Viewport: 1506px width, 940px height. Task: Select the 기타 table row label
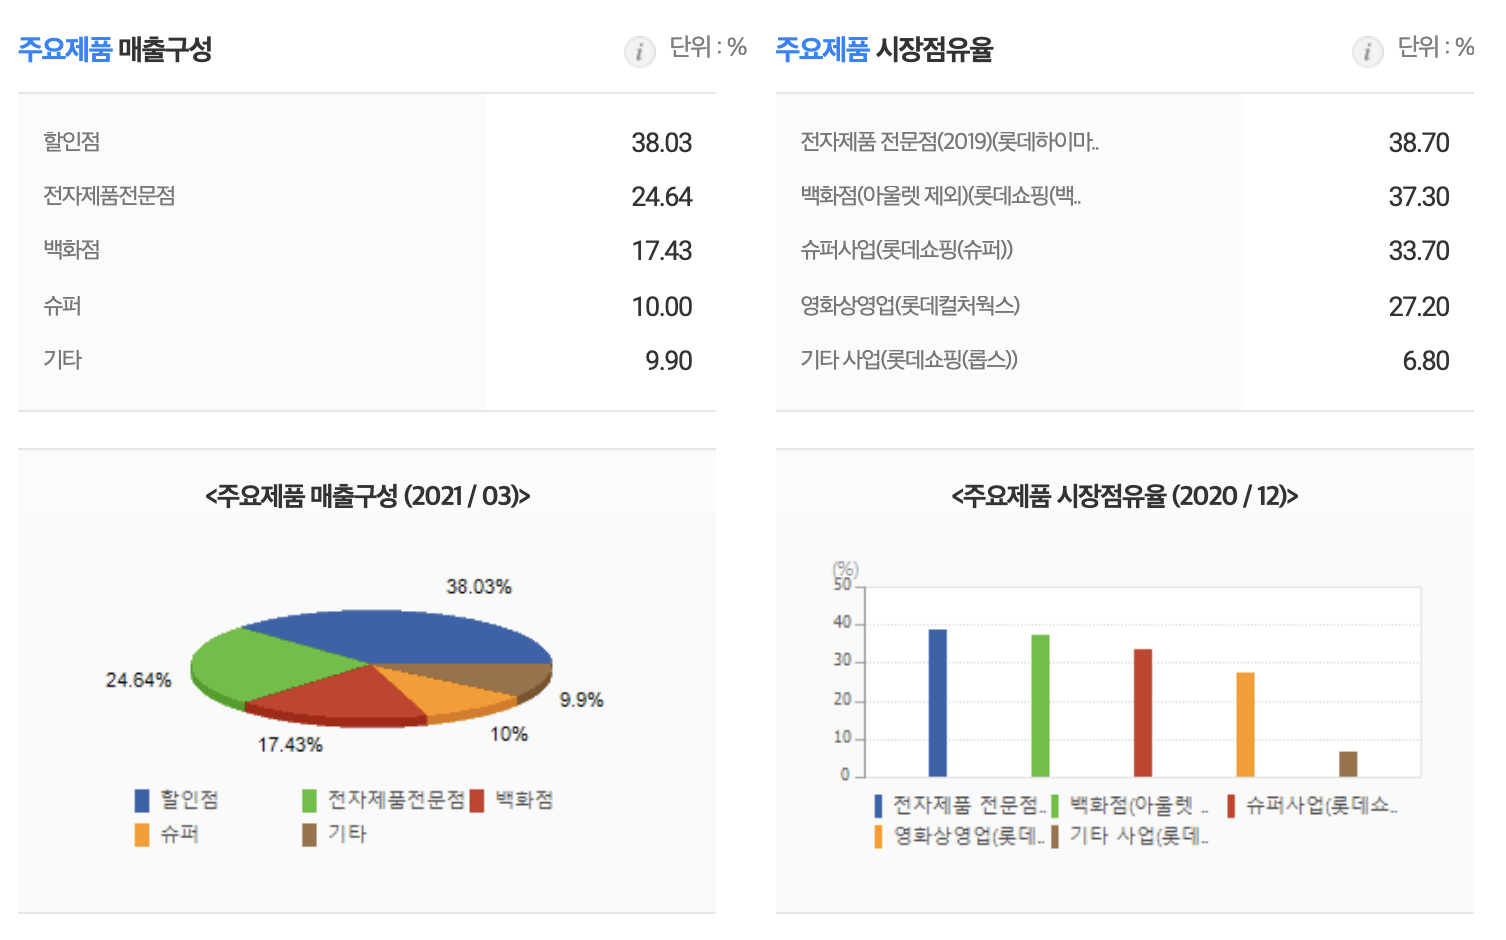pos(62,359)
